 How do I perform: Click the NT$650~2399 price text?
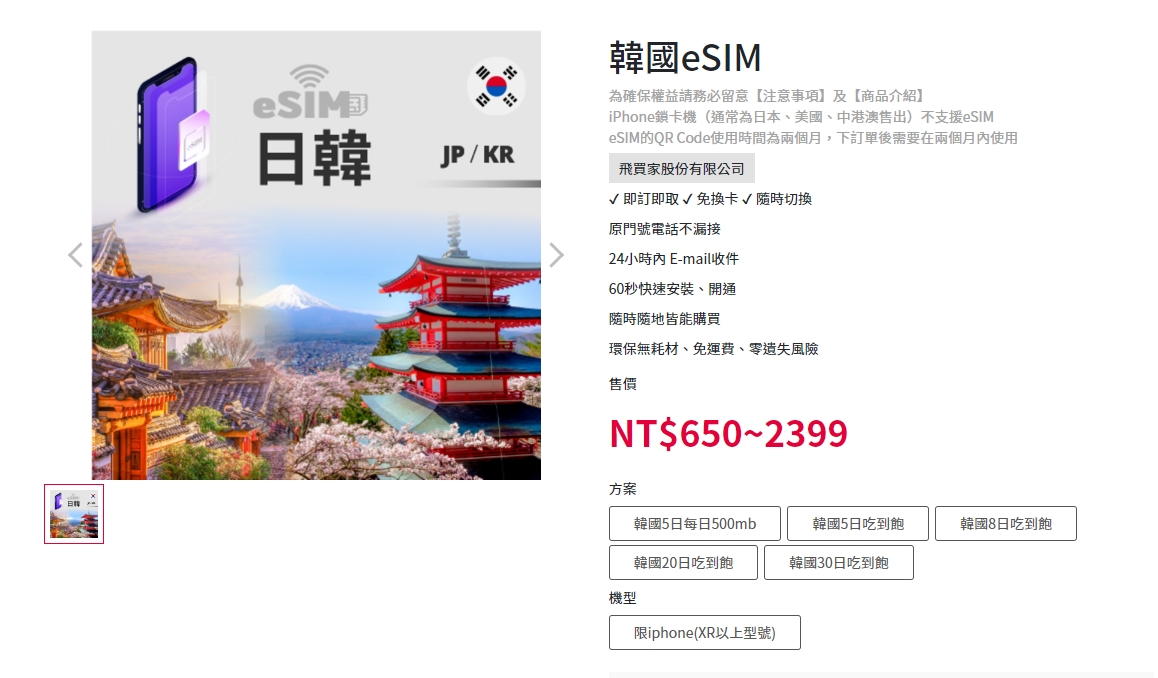tap(728, 434)
